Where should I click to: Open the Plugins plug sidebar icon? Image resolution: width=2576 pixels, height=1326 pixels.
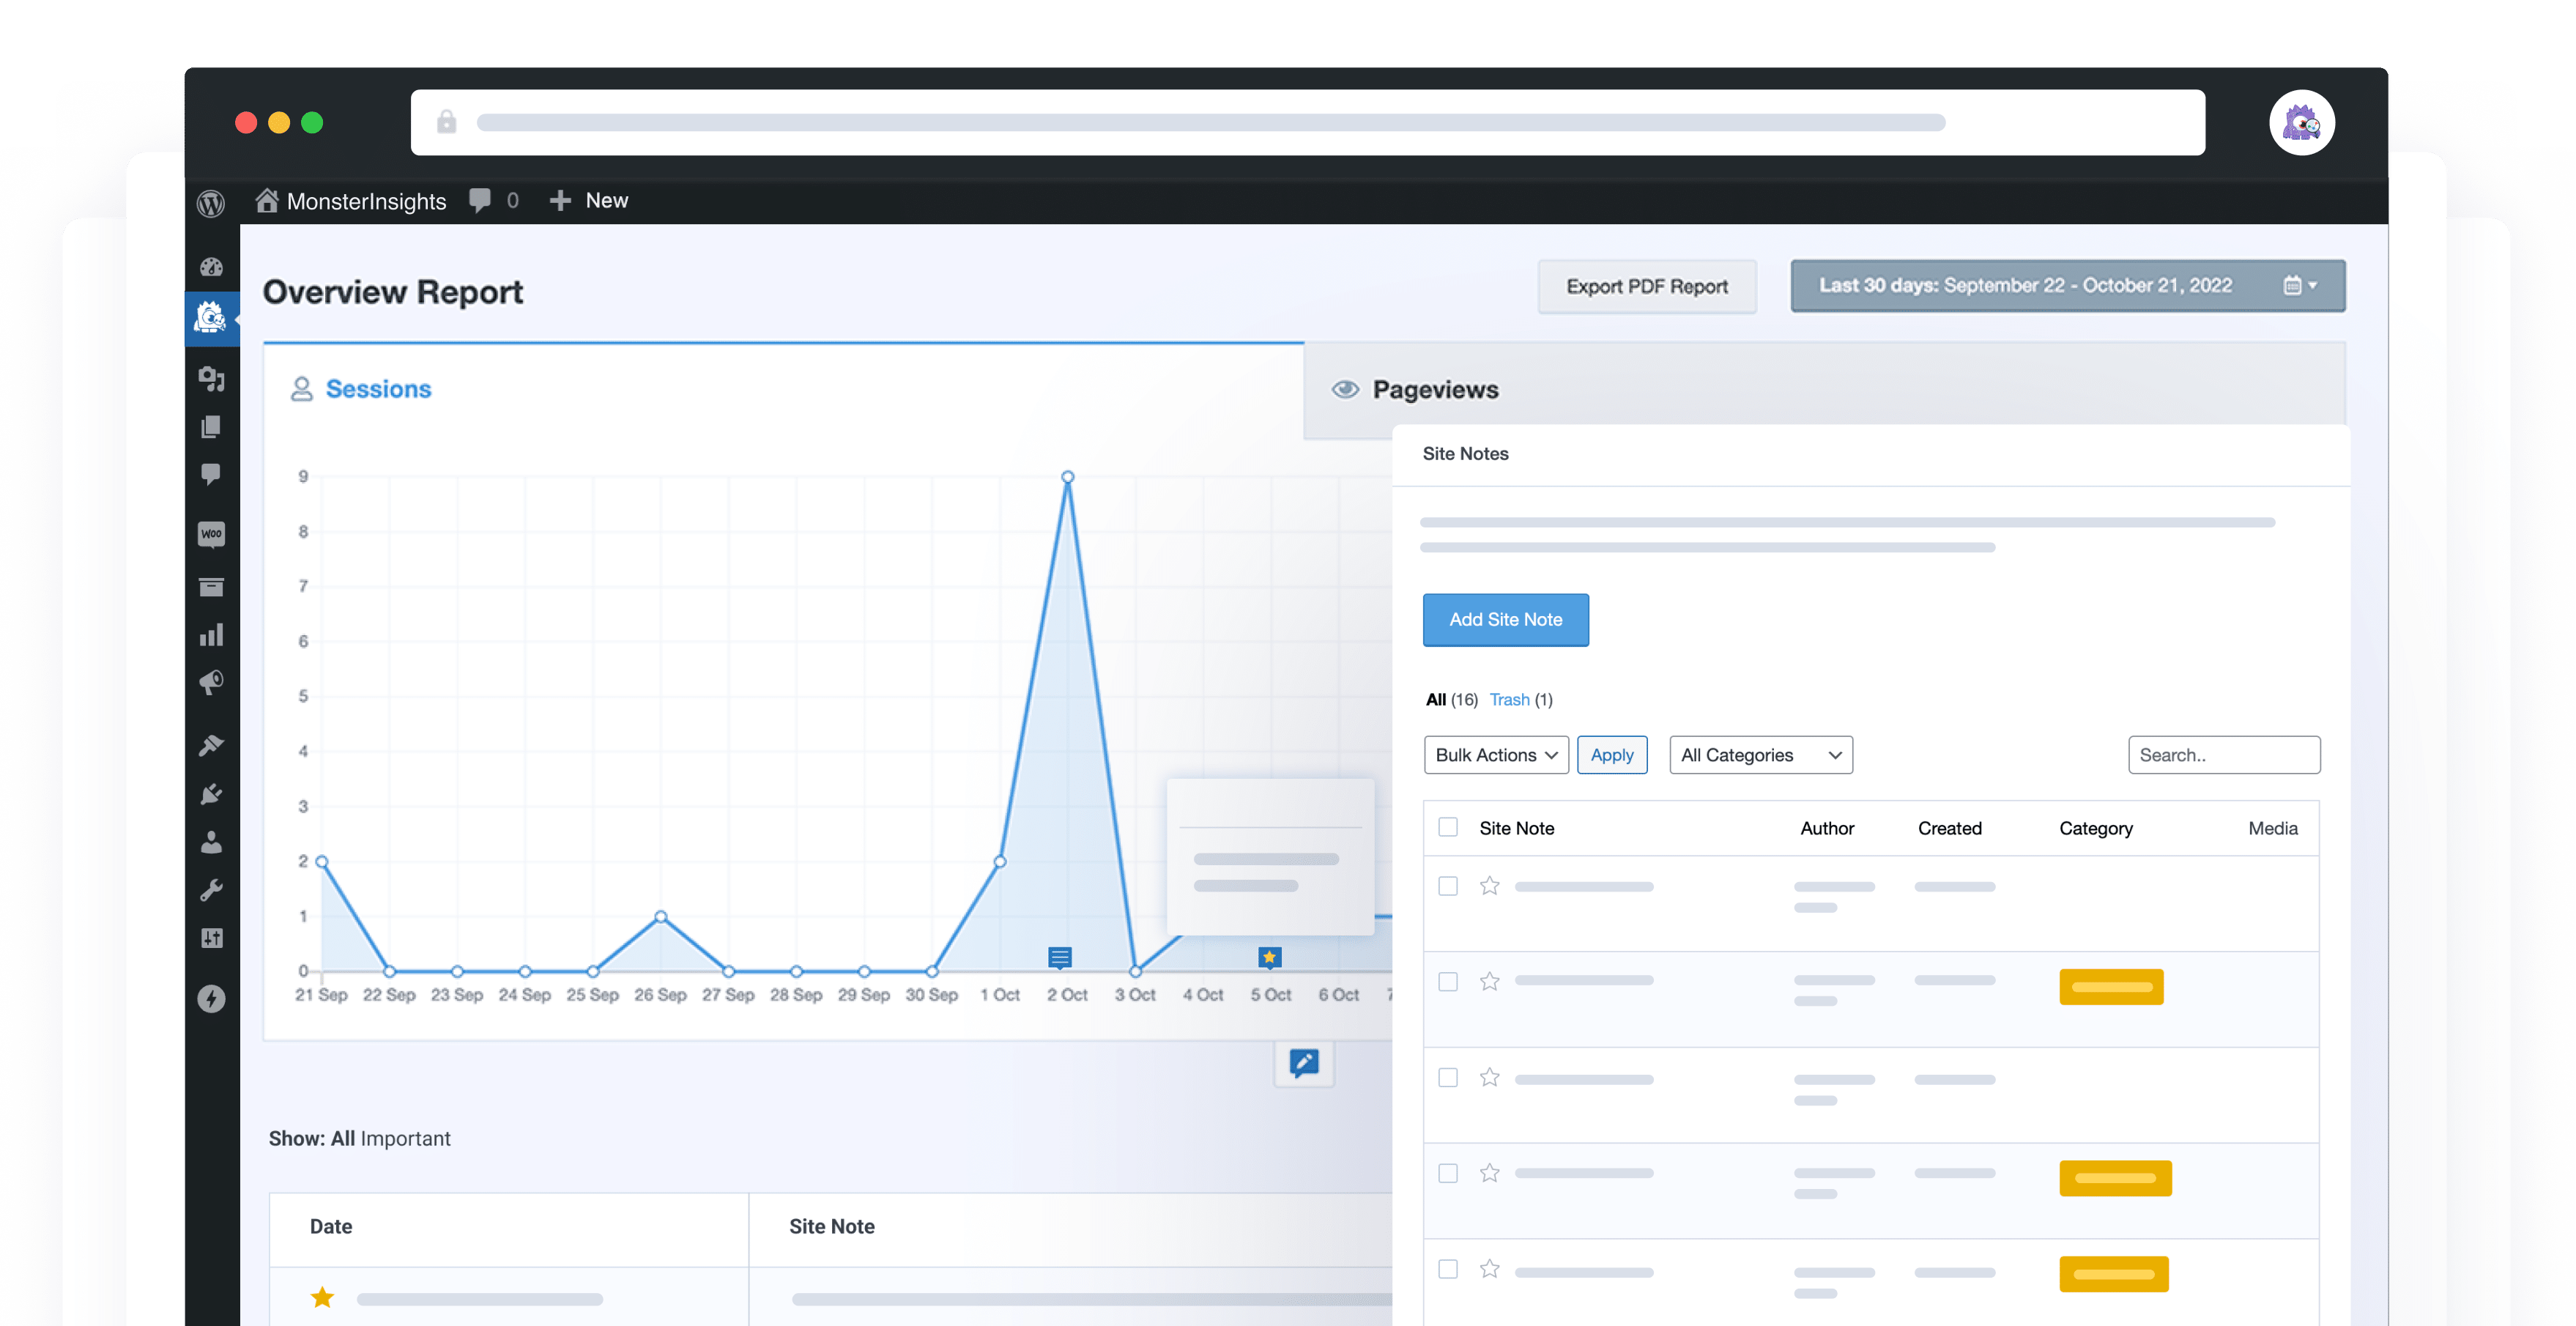pyautogui.click(x=211, y=794)
